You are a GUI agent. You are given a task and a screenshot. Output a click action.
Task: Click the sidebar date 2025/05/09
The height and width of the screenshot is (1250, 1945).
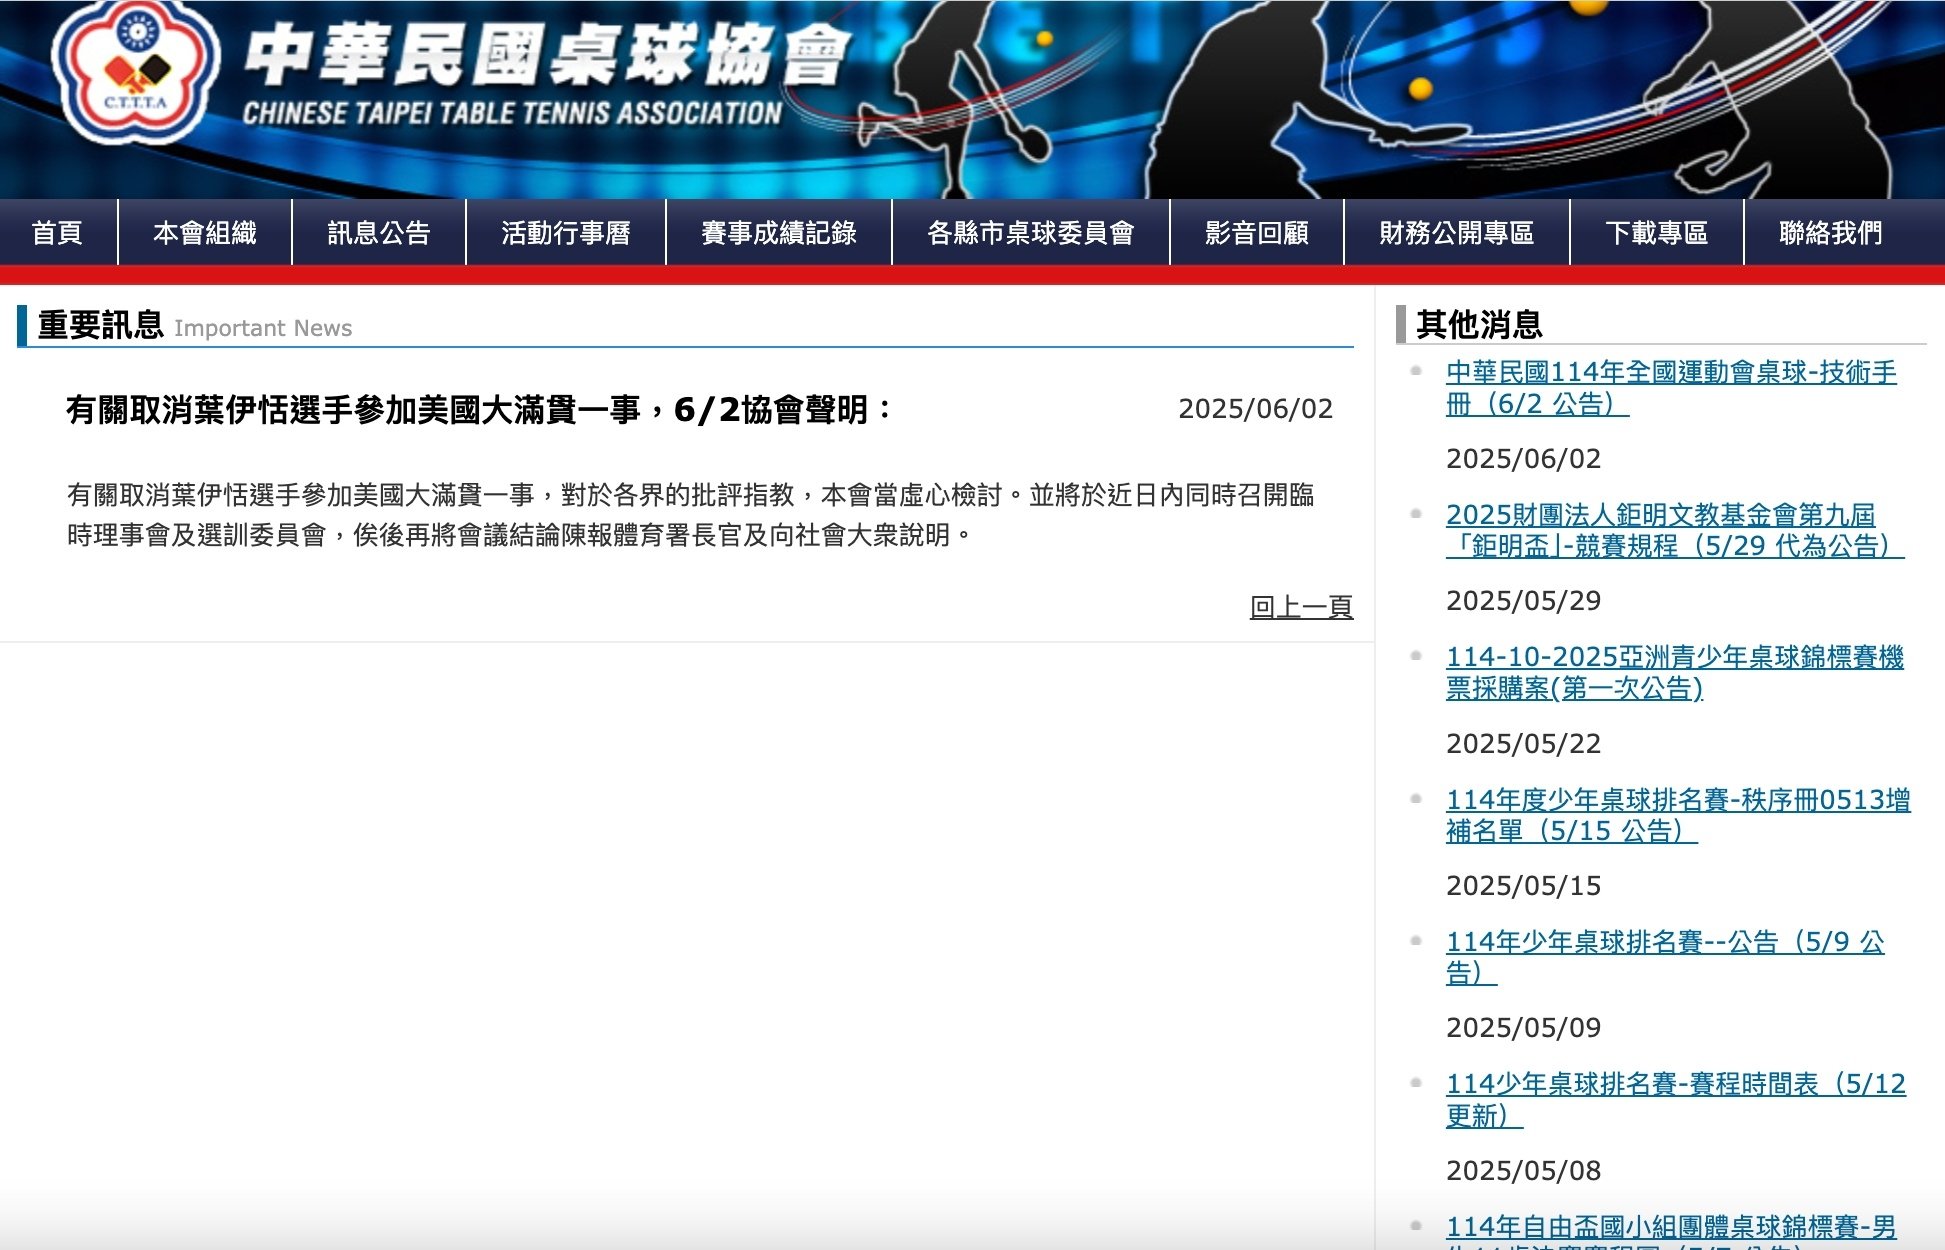(x=1524, y=1028)
